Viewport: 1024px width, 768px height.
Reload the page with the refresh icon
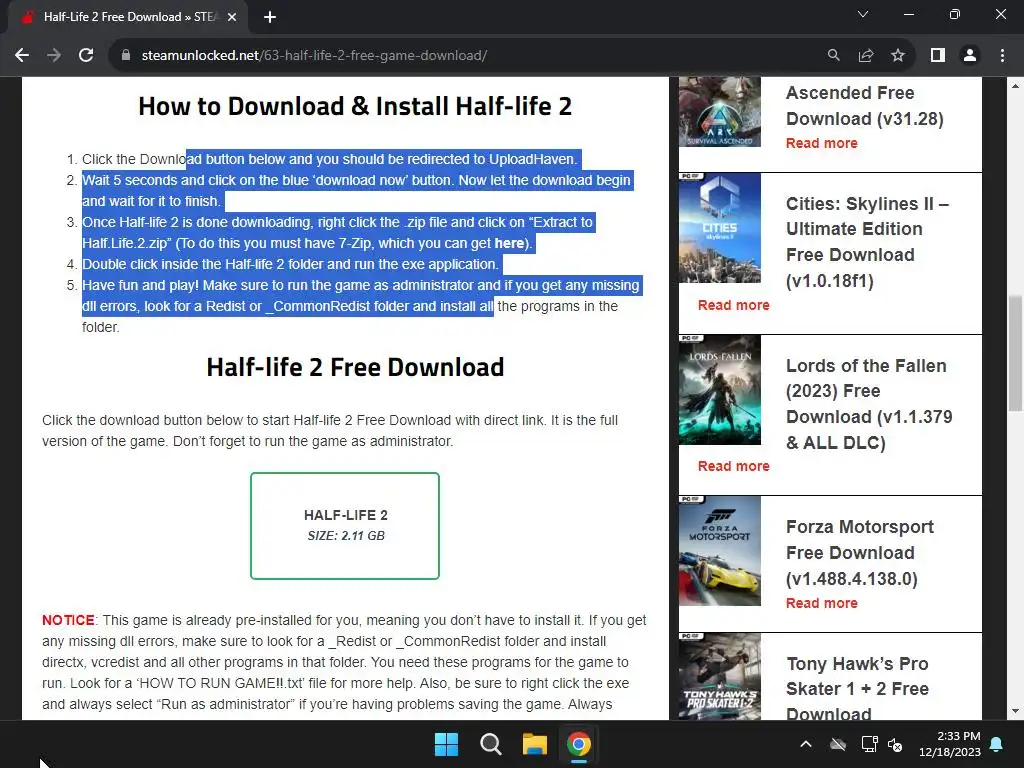pos(86,56)
